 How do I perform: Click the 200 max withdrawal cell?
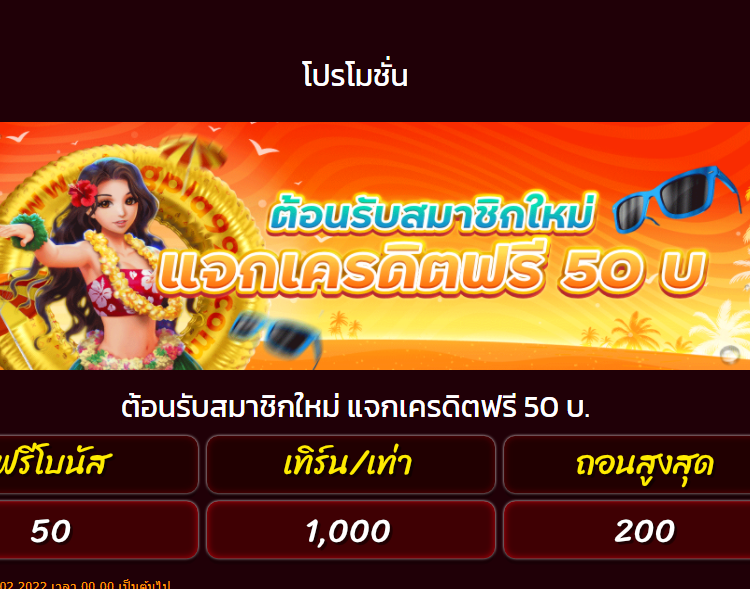click(x=627, y=530)
